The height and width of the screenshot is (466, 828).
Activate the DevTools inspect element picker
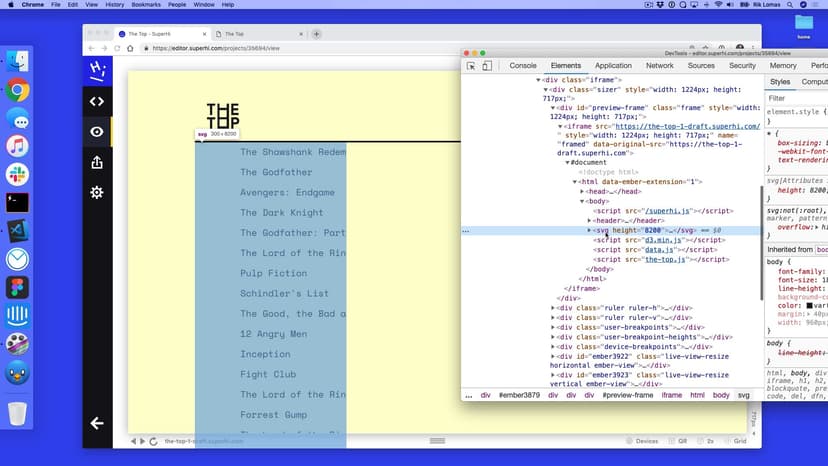point(471,66)
